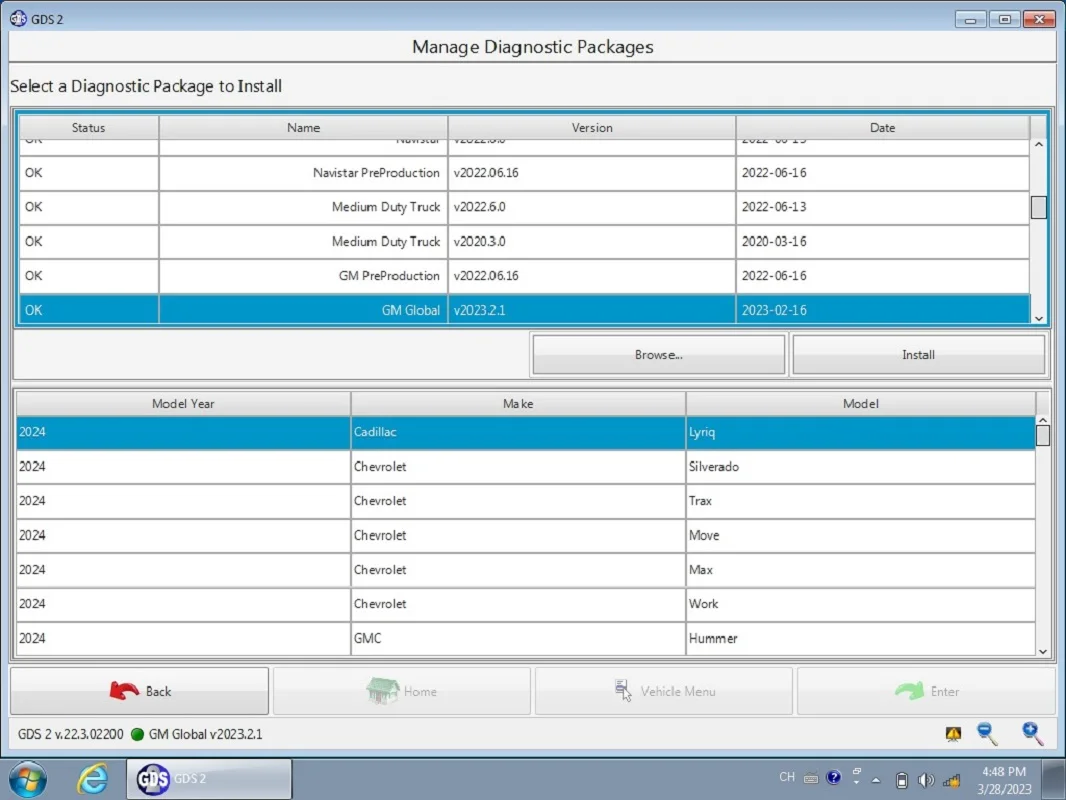1066x800 pixels.
Task: Select the 2024 Cadillac Lyriq row
Action: [x=526, y=432]
